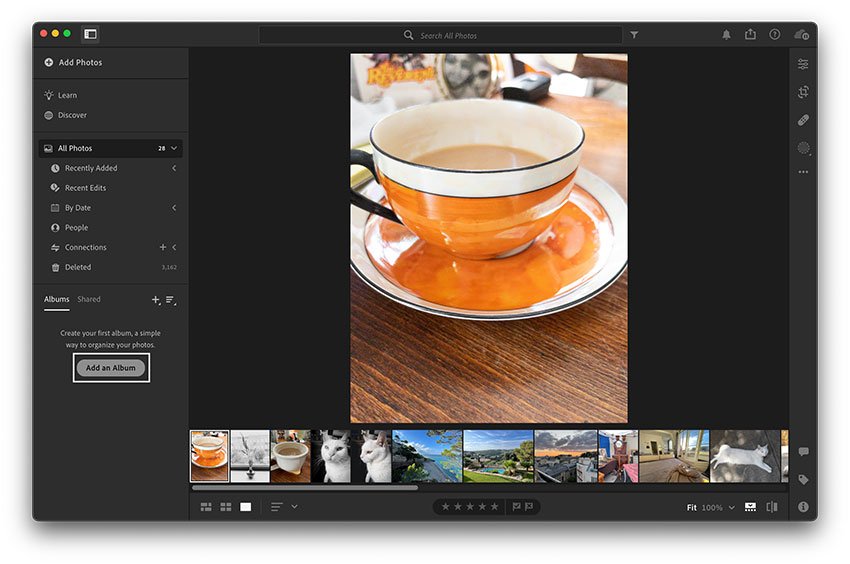Open the Keywords tag panel
This screenshot has height=564, width=850.
[x=803, y=480]
